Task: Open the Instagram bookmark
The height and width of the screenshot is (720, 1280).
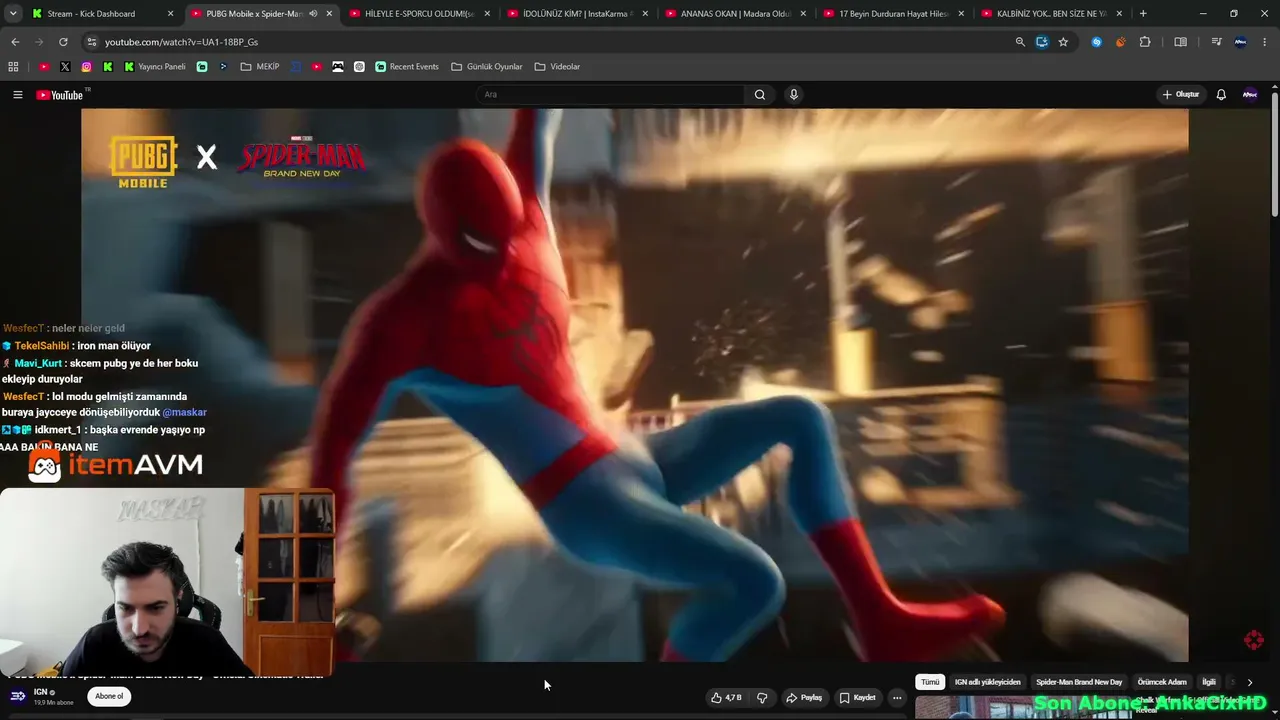Action: click(x=87, y=67)
